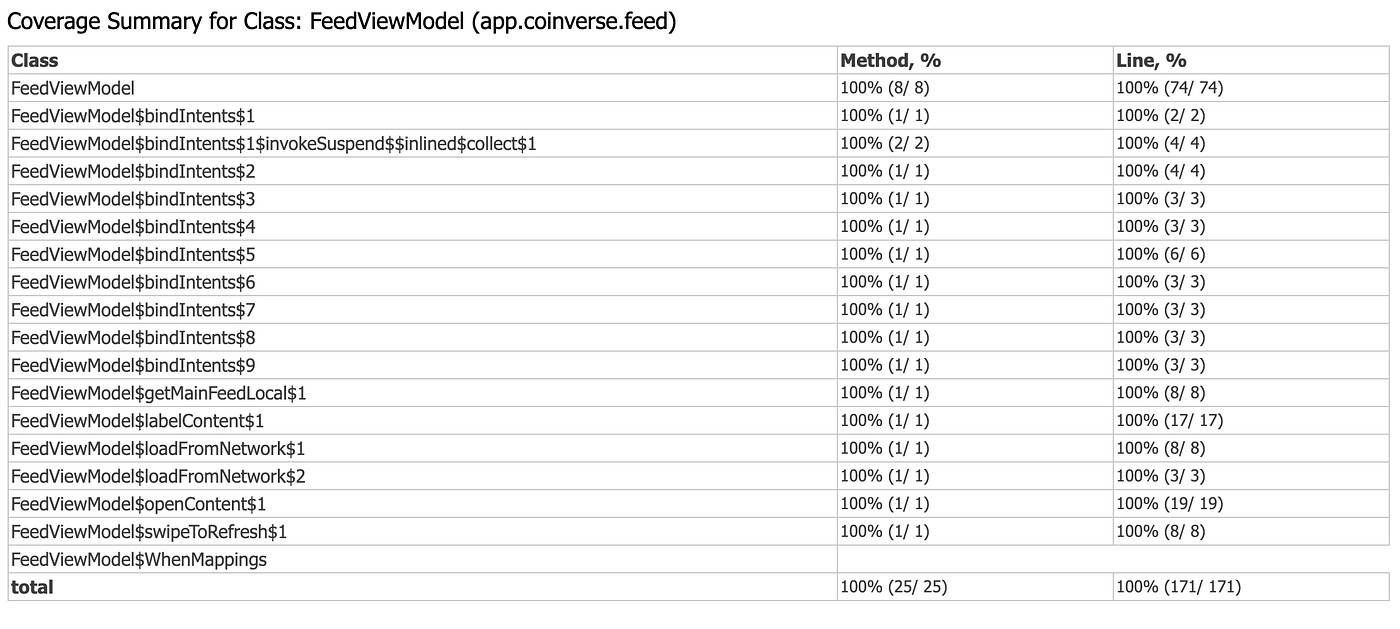Click FeedViewModel$openContent$1 class name
Screen dimensions: 1400x629
[x=138, y=504]
